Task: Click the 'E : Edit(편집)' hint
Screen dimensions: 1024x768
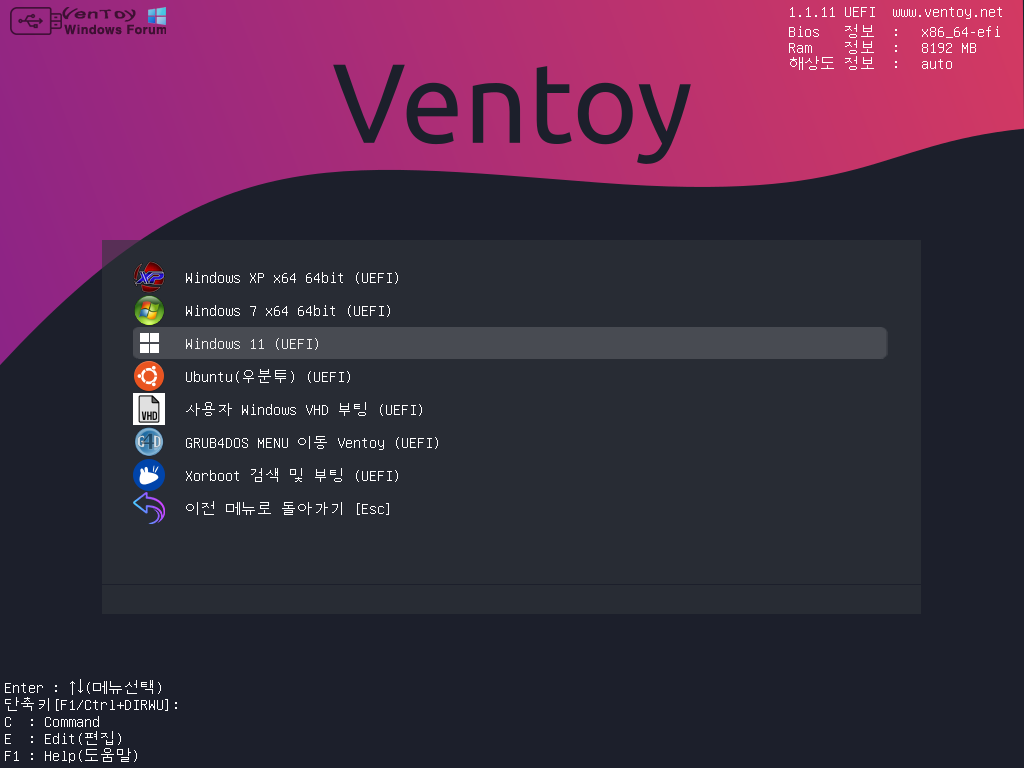Action: click(63, 739)
